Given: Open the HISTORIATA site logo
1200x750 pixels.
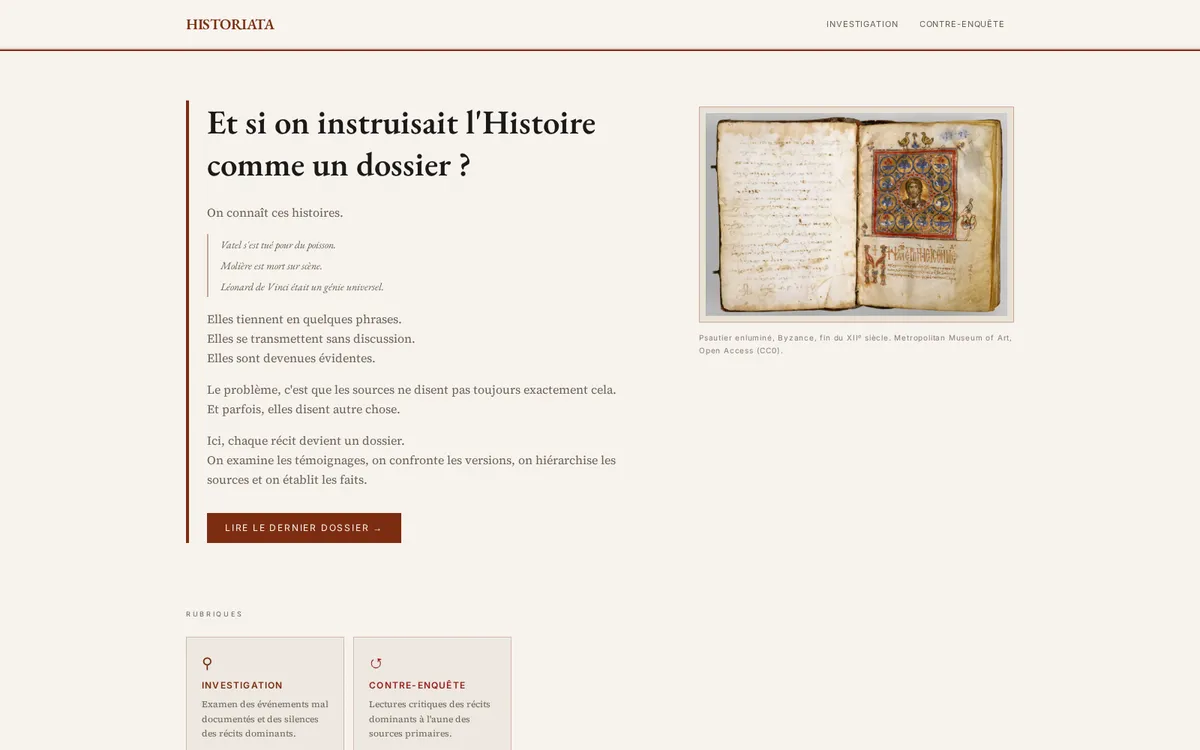Looking at the screenshot, I should pos(230,24).
